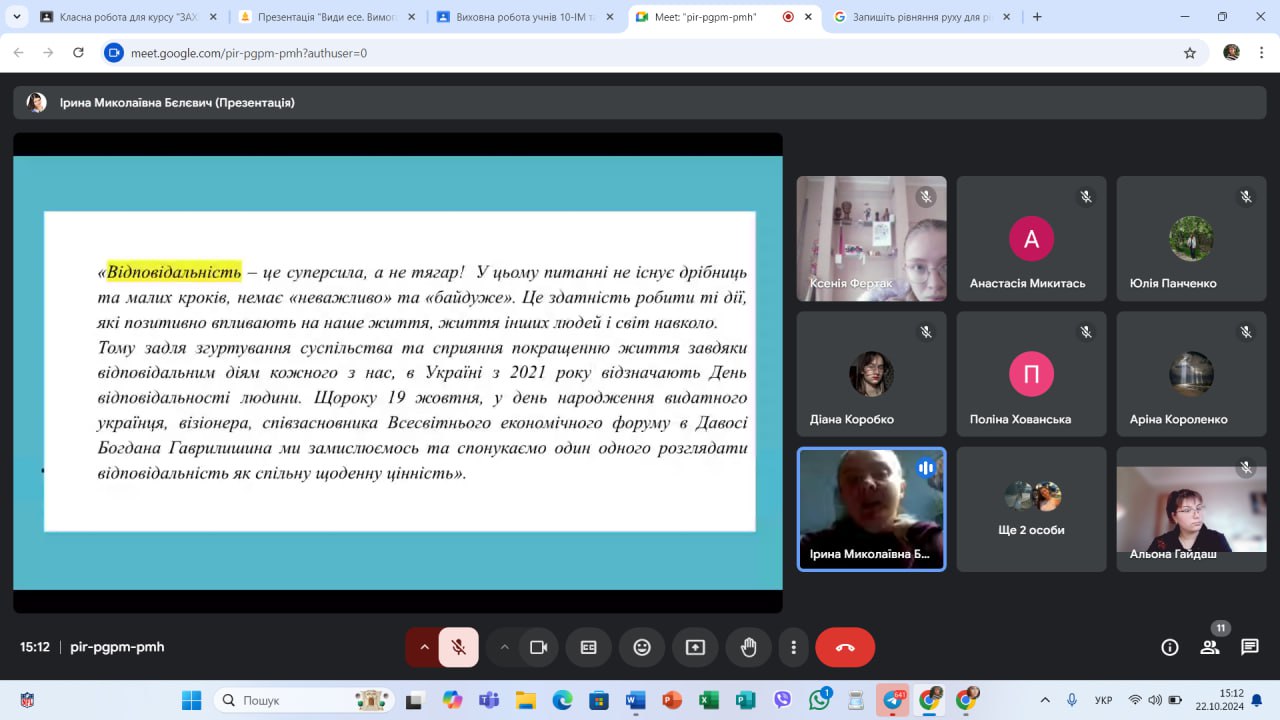
Task: Click the 'Ще 2 особи' participants tile
Action: (x=1031, y=509)
